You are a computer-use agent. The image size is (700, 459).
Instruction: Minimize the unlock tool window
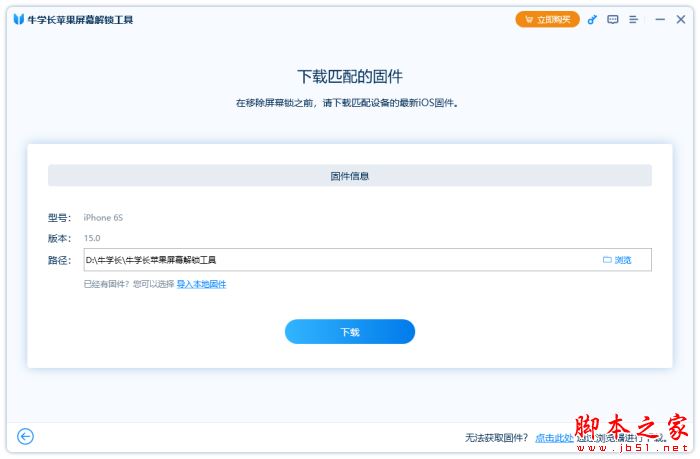pyautogui.click(x=660, y=20)
